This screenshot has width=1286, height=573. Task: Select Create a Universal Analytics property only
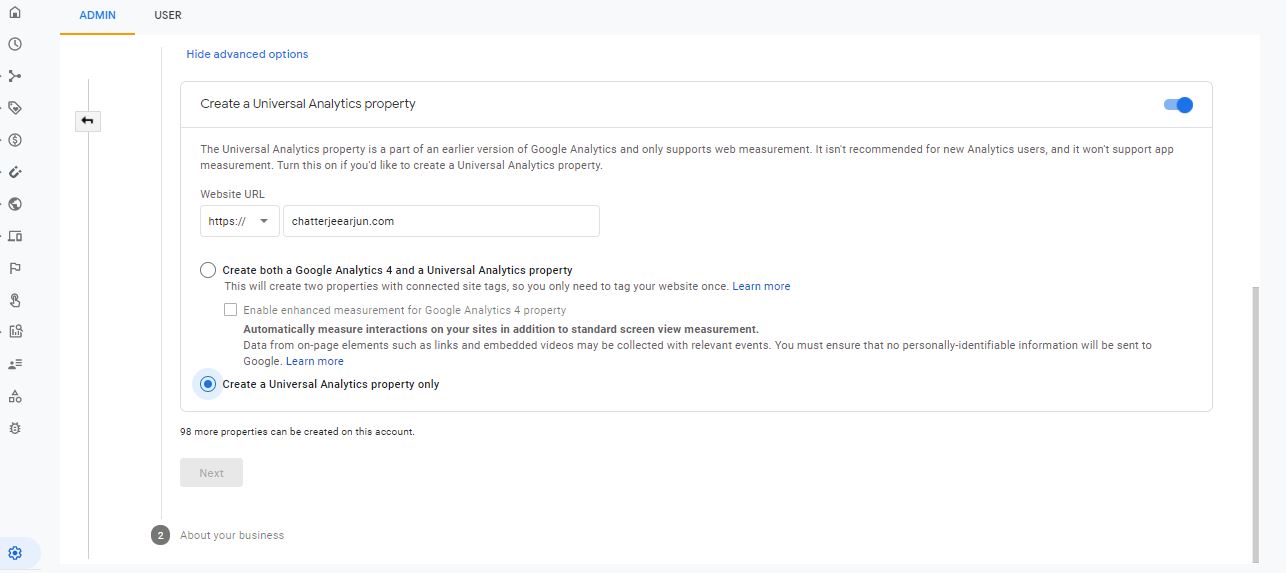click(208, 384)
